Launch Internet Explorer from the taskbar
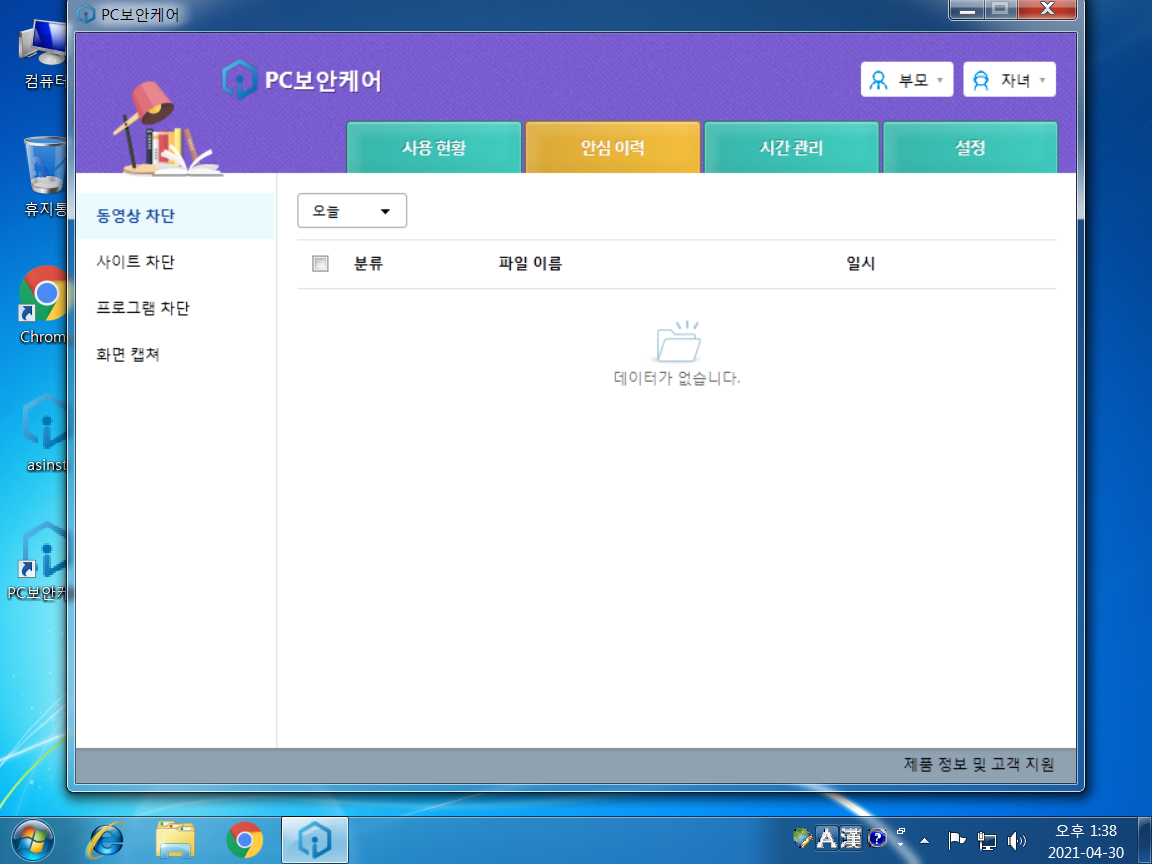This screenshot has width=1152, height=864. point(106,840)
